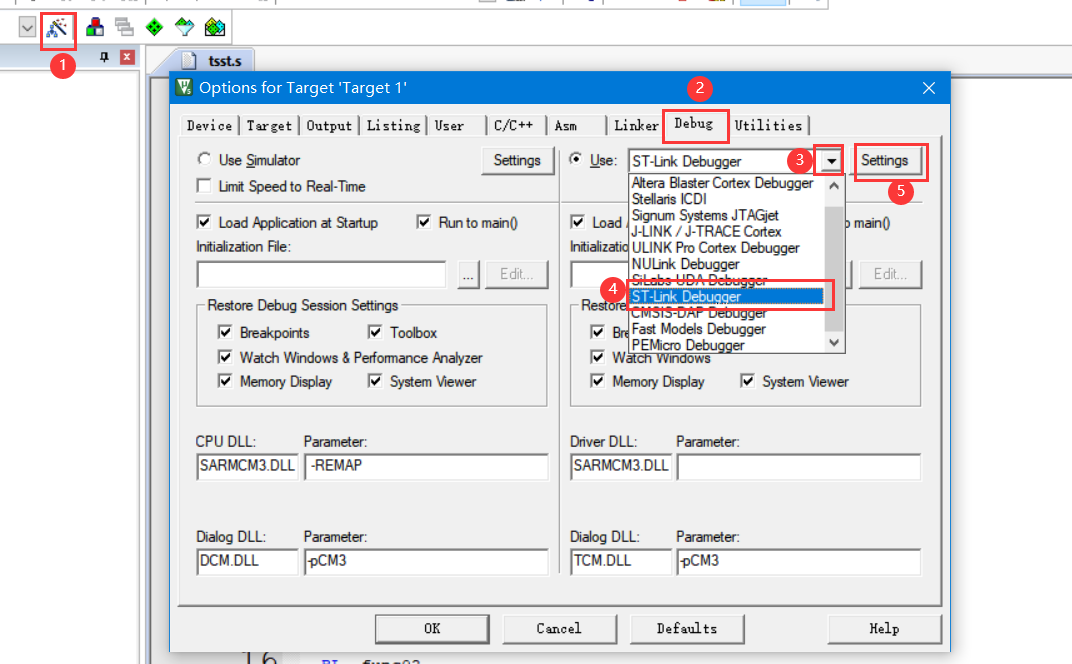Expand the debugger selection dropdown arrow
The image size is (1072, 664).
tap(831, 161)
